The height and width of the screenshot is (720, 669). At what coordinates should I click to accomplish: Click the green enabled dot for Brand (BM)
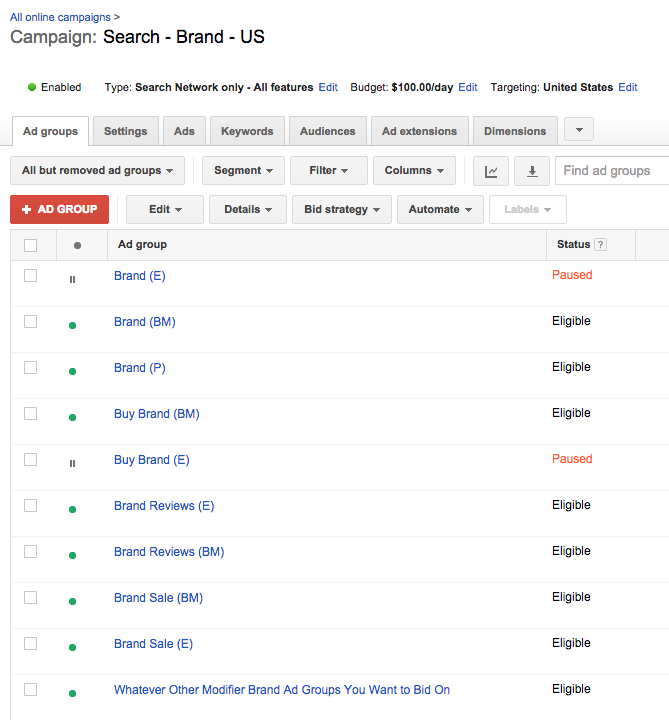point(72,325)
